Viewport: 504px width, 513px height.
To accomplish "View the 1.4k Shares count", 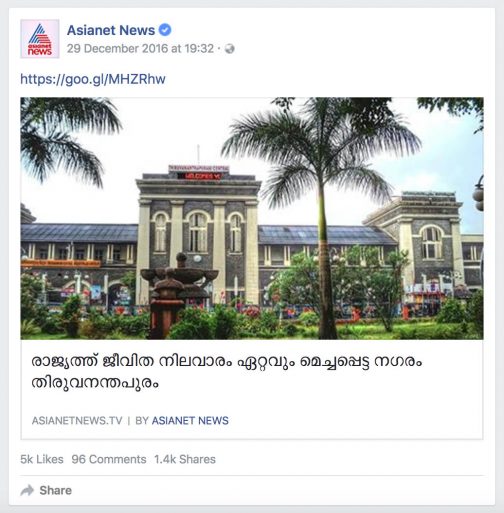I will click(185, 459).
